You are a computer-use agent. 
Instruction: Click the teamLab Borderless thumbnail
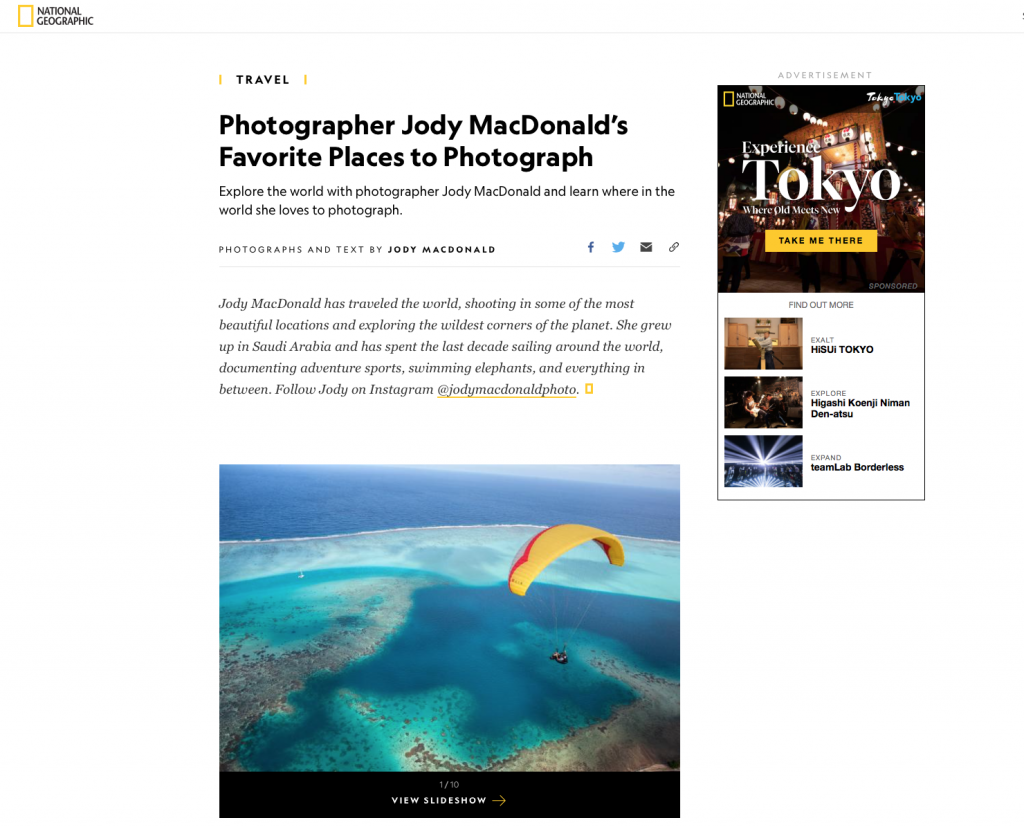pos(763,461)
